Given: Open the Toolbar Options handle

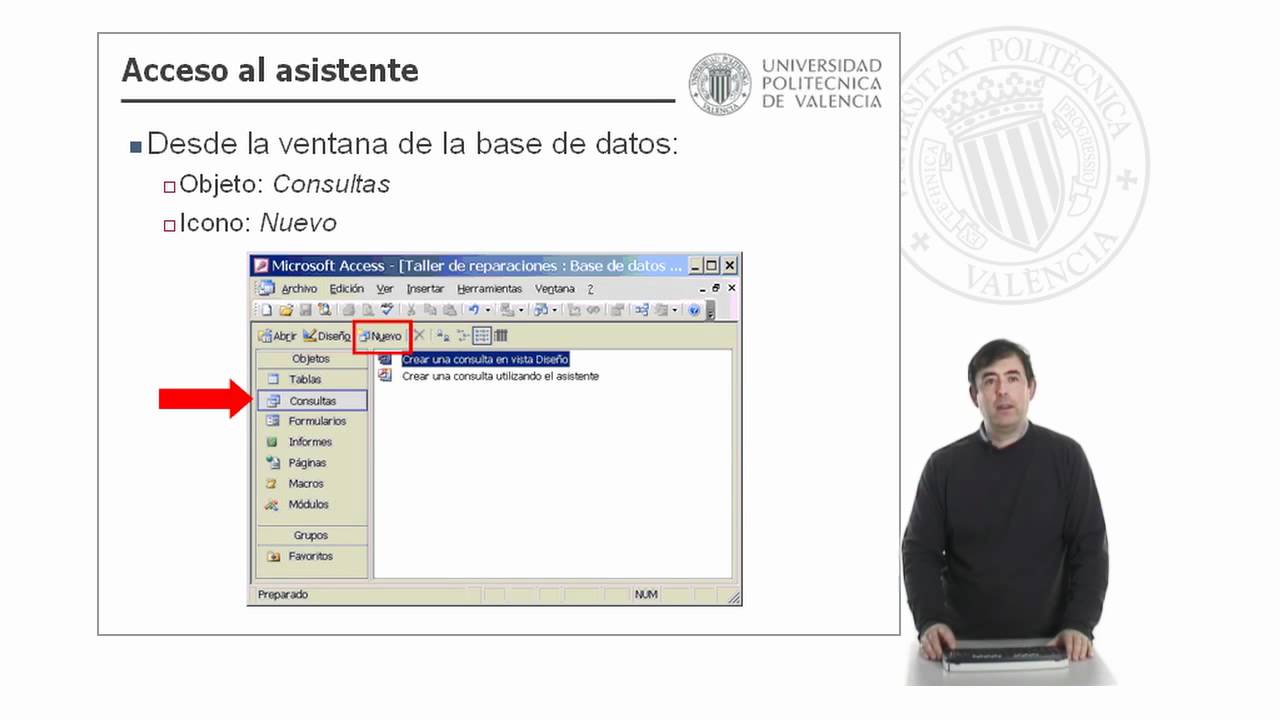Looking at the screenshot, I should pos(711,311).
